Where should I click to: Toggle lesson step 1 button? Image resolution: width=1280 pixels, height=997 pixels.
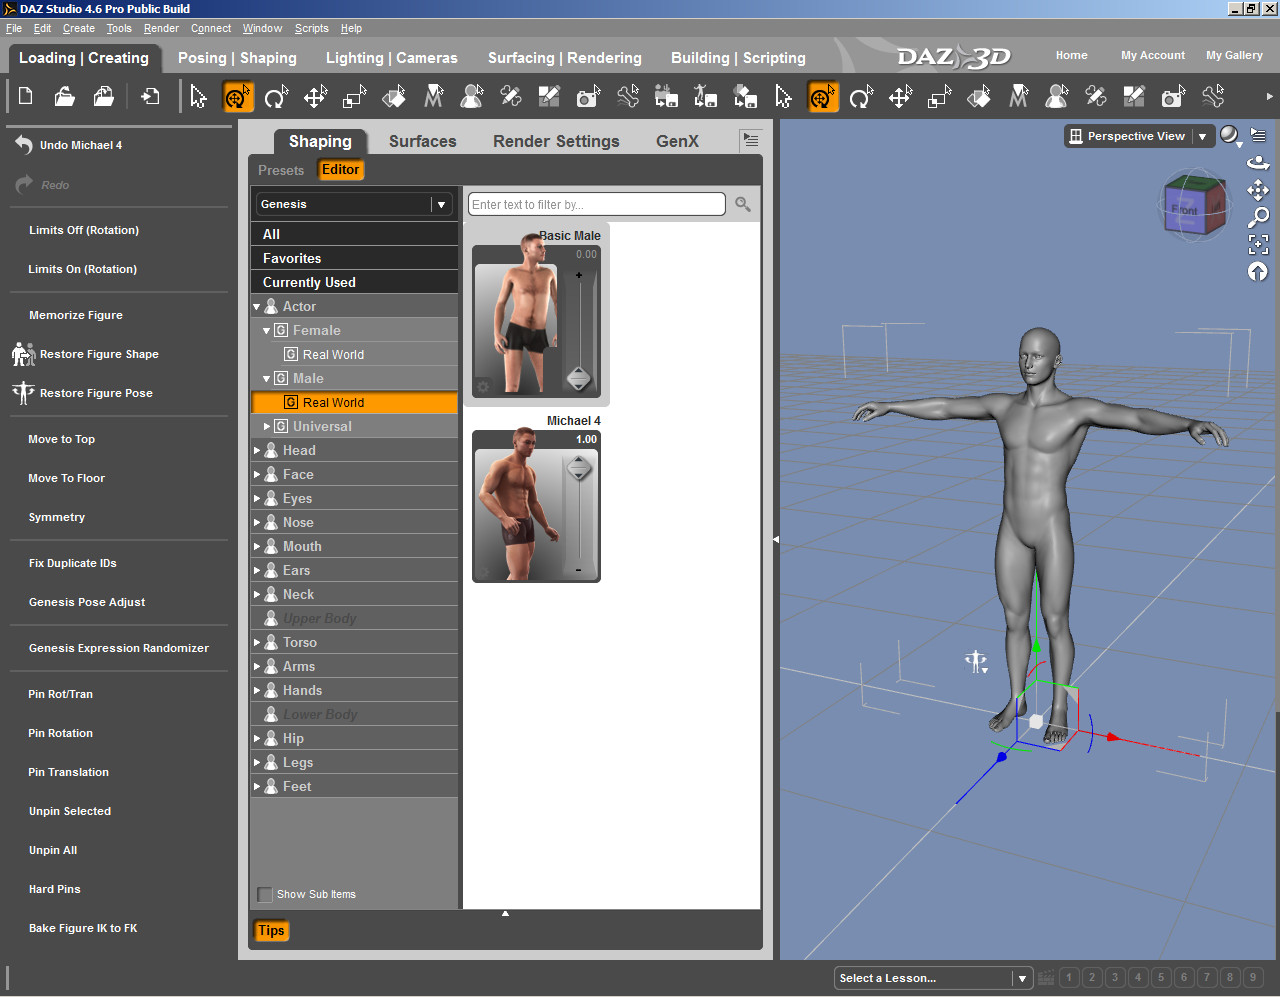[x=1069, y=978]
